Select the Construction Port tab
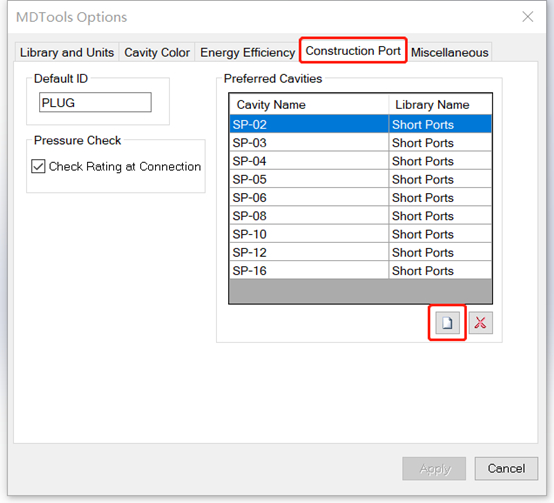The image size is (554, 503). 353,51
